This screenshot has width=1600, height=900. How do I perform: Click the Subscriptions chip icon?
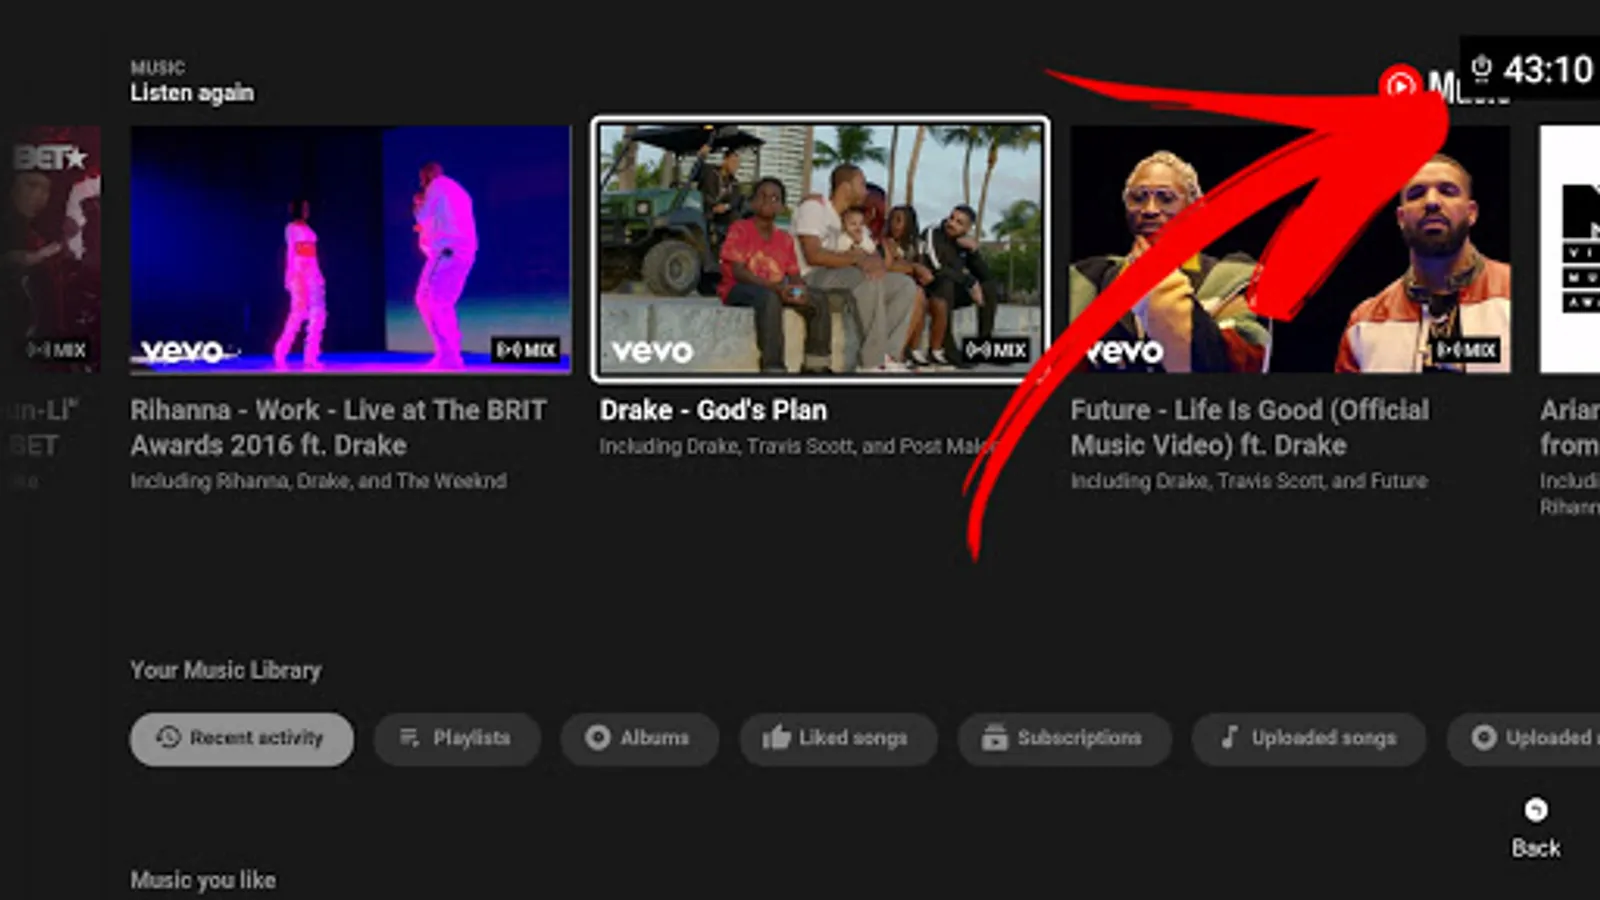[x=995, y=738]
